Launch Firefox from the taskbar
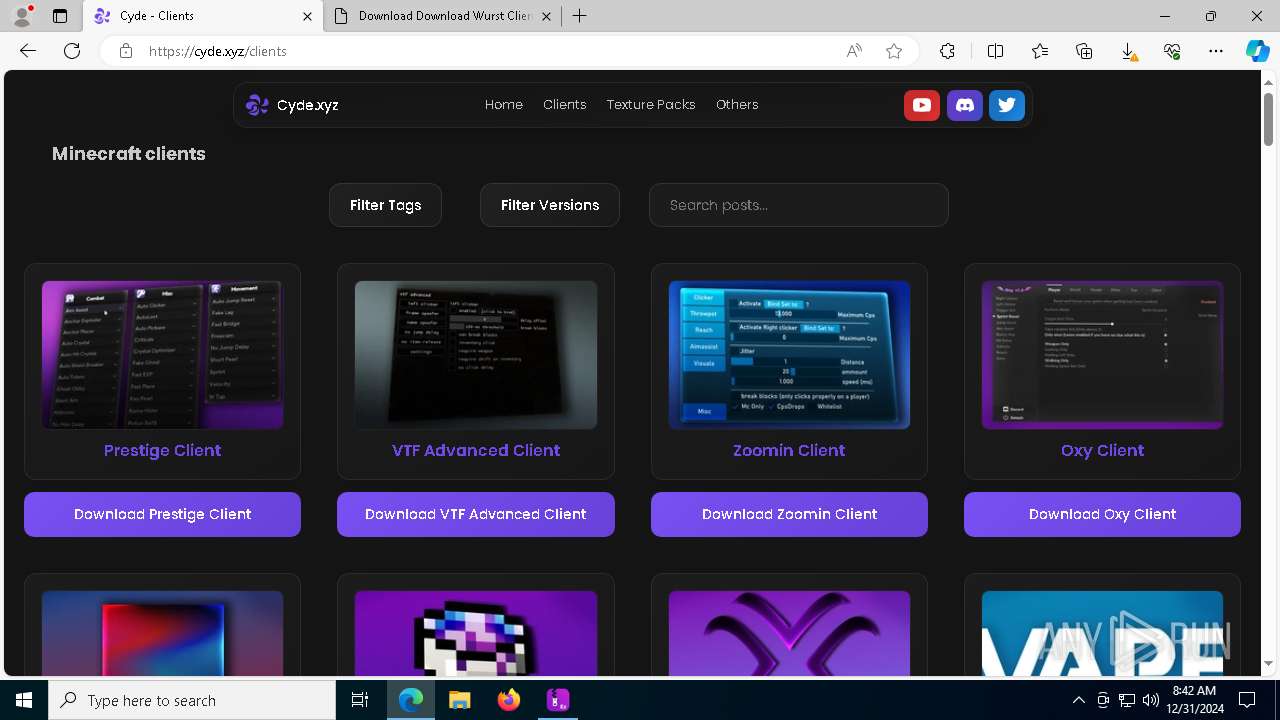The width and height of the screenshot is (1280, 720). [508, 700]
